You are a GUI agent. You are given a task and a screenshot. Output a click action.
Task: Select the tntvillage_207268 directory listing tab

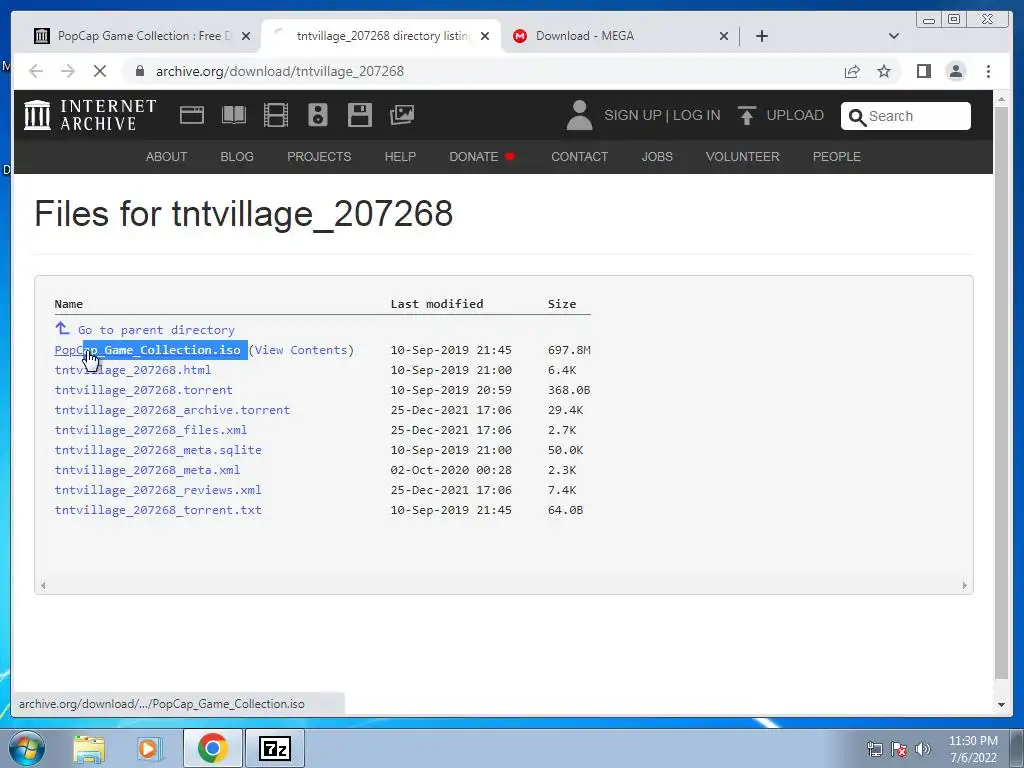[x=380, y=36]
